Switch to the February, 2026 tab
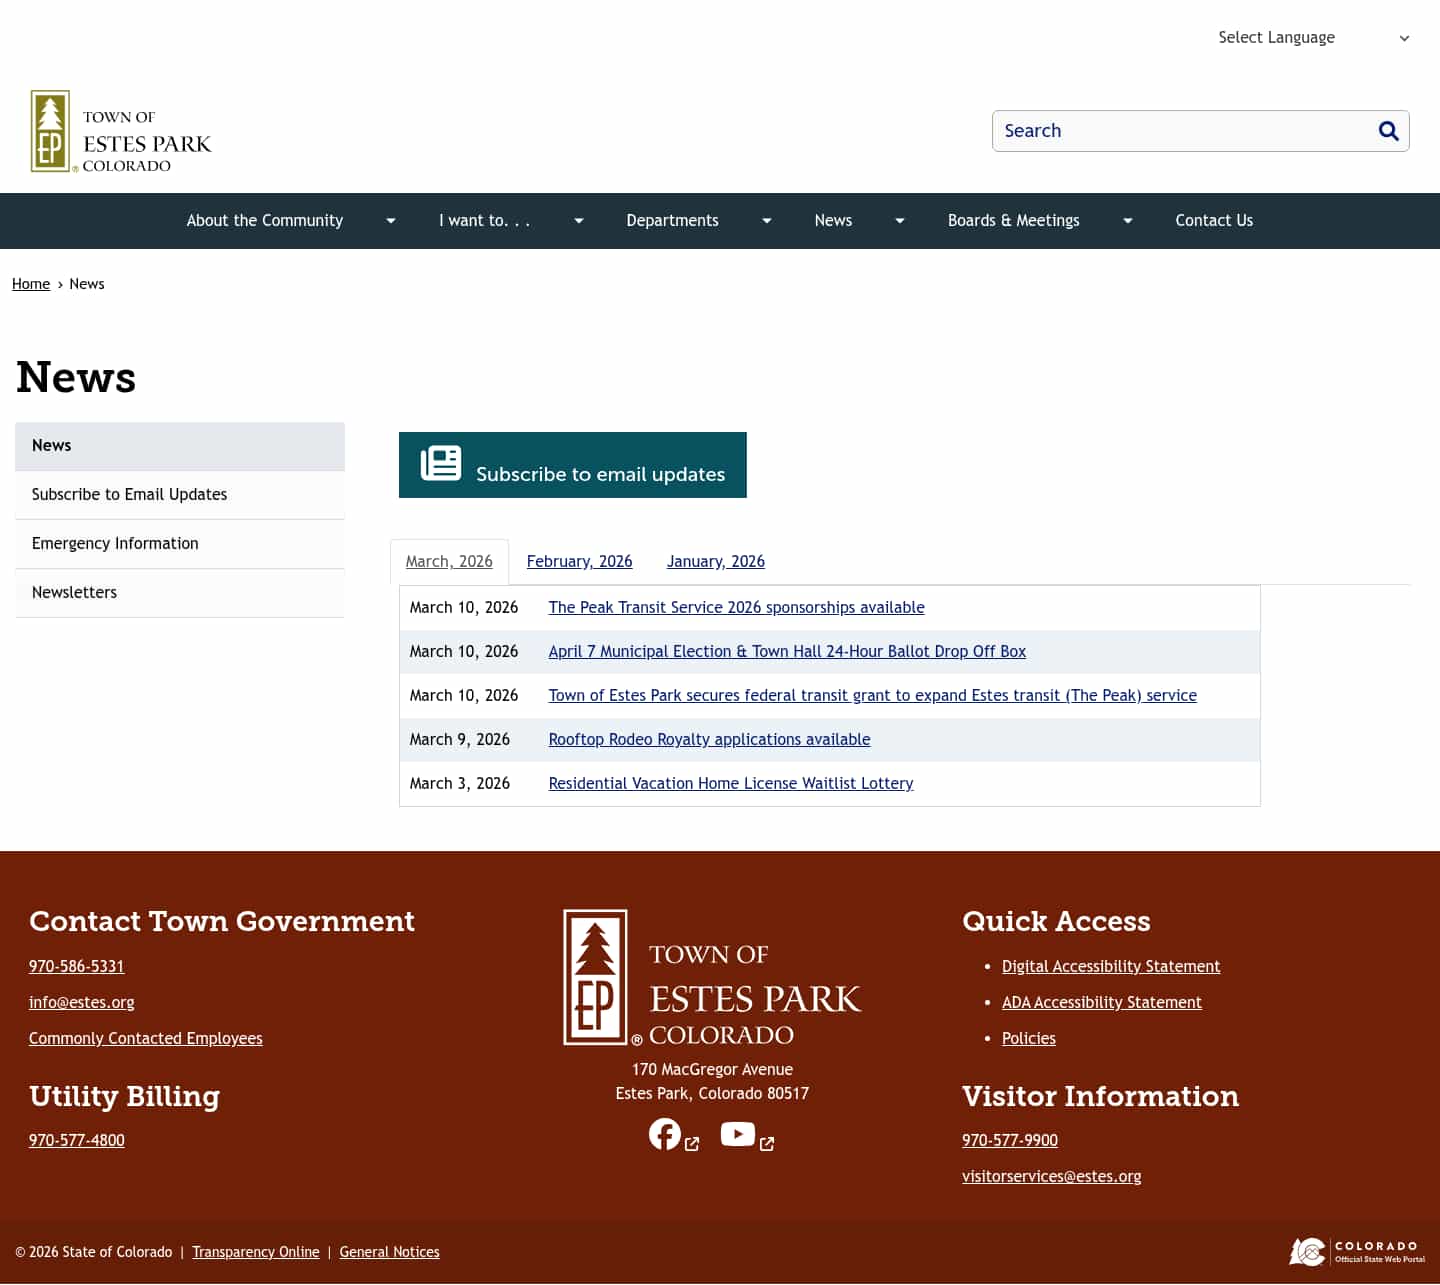The image size is (1440, 1285). 579,561
